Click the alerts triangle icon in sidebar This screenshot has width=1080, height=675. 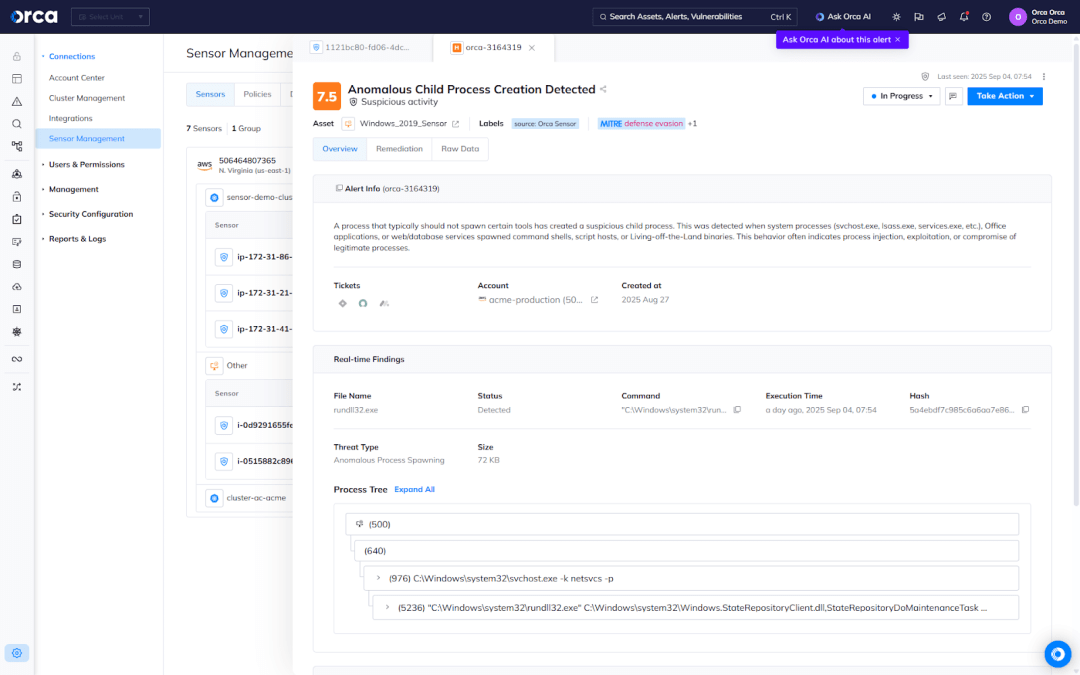pyautogui.click(x=17, y=101)
